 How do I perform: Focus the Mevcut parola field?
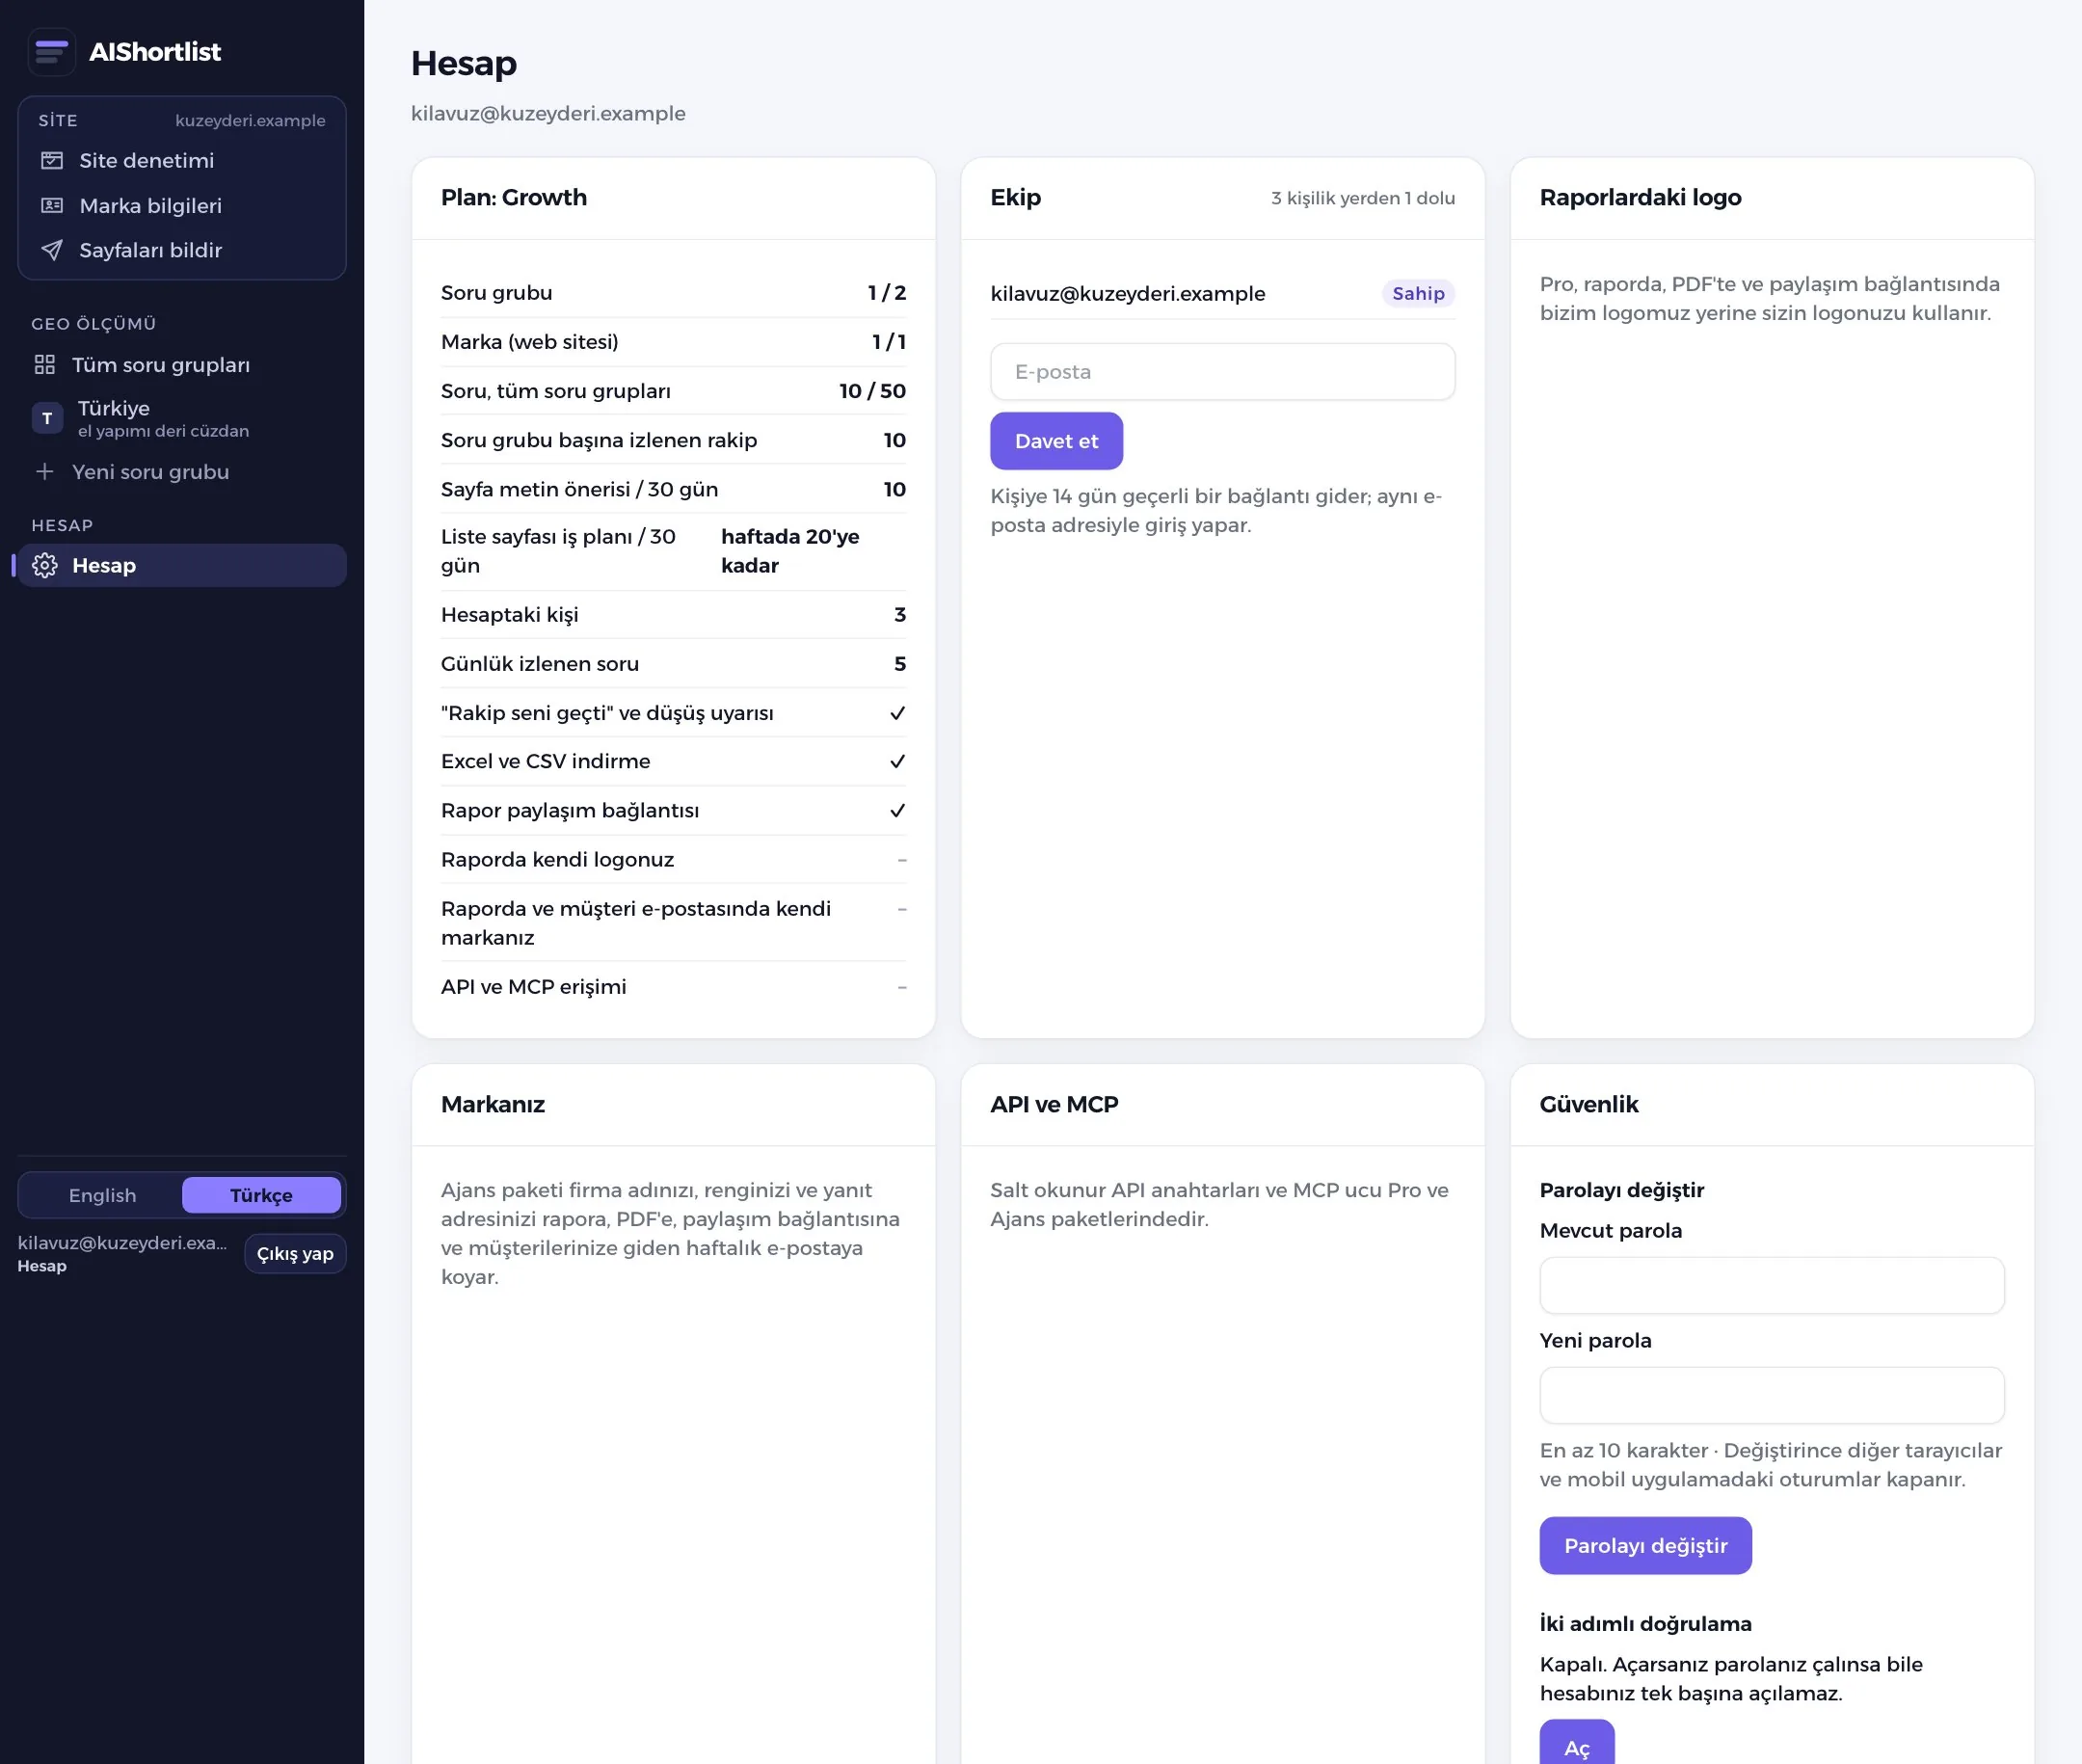tap(1771, 1286)
